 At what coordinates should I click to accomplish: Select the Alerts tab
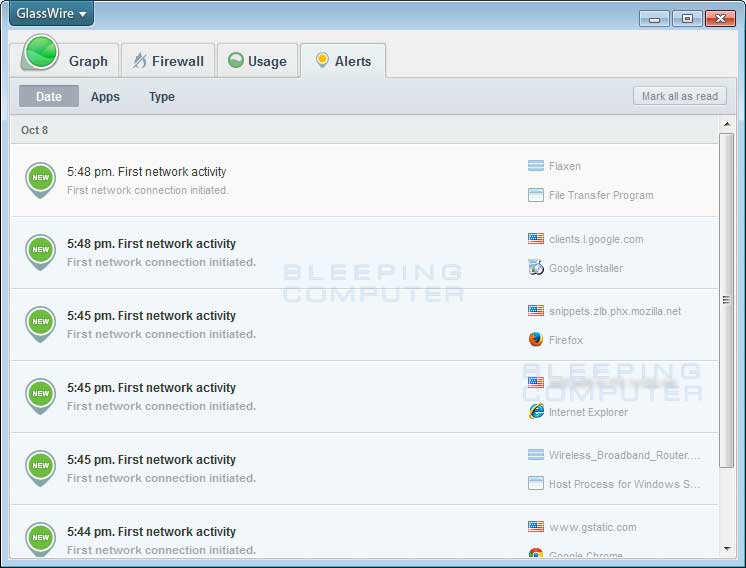342,61
